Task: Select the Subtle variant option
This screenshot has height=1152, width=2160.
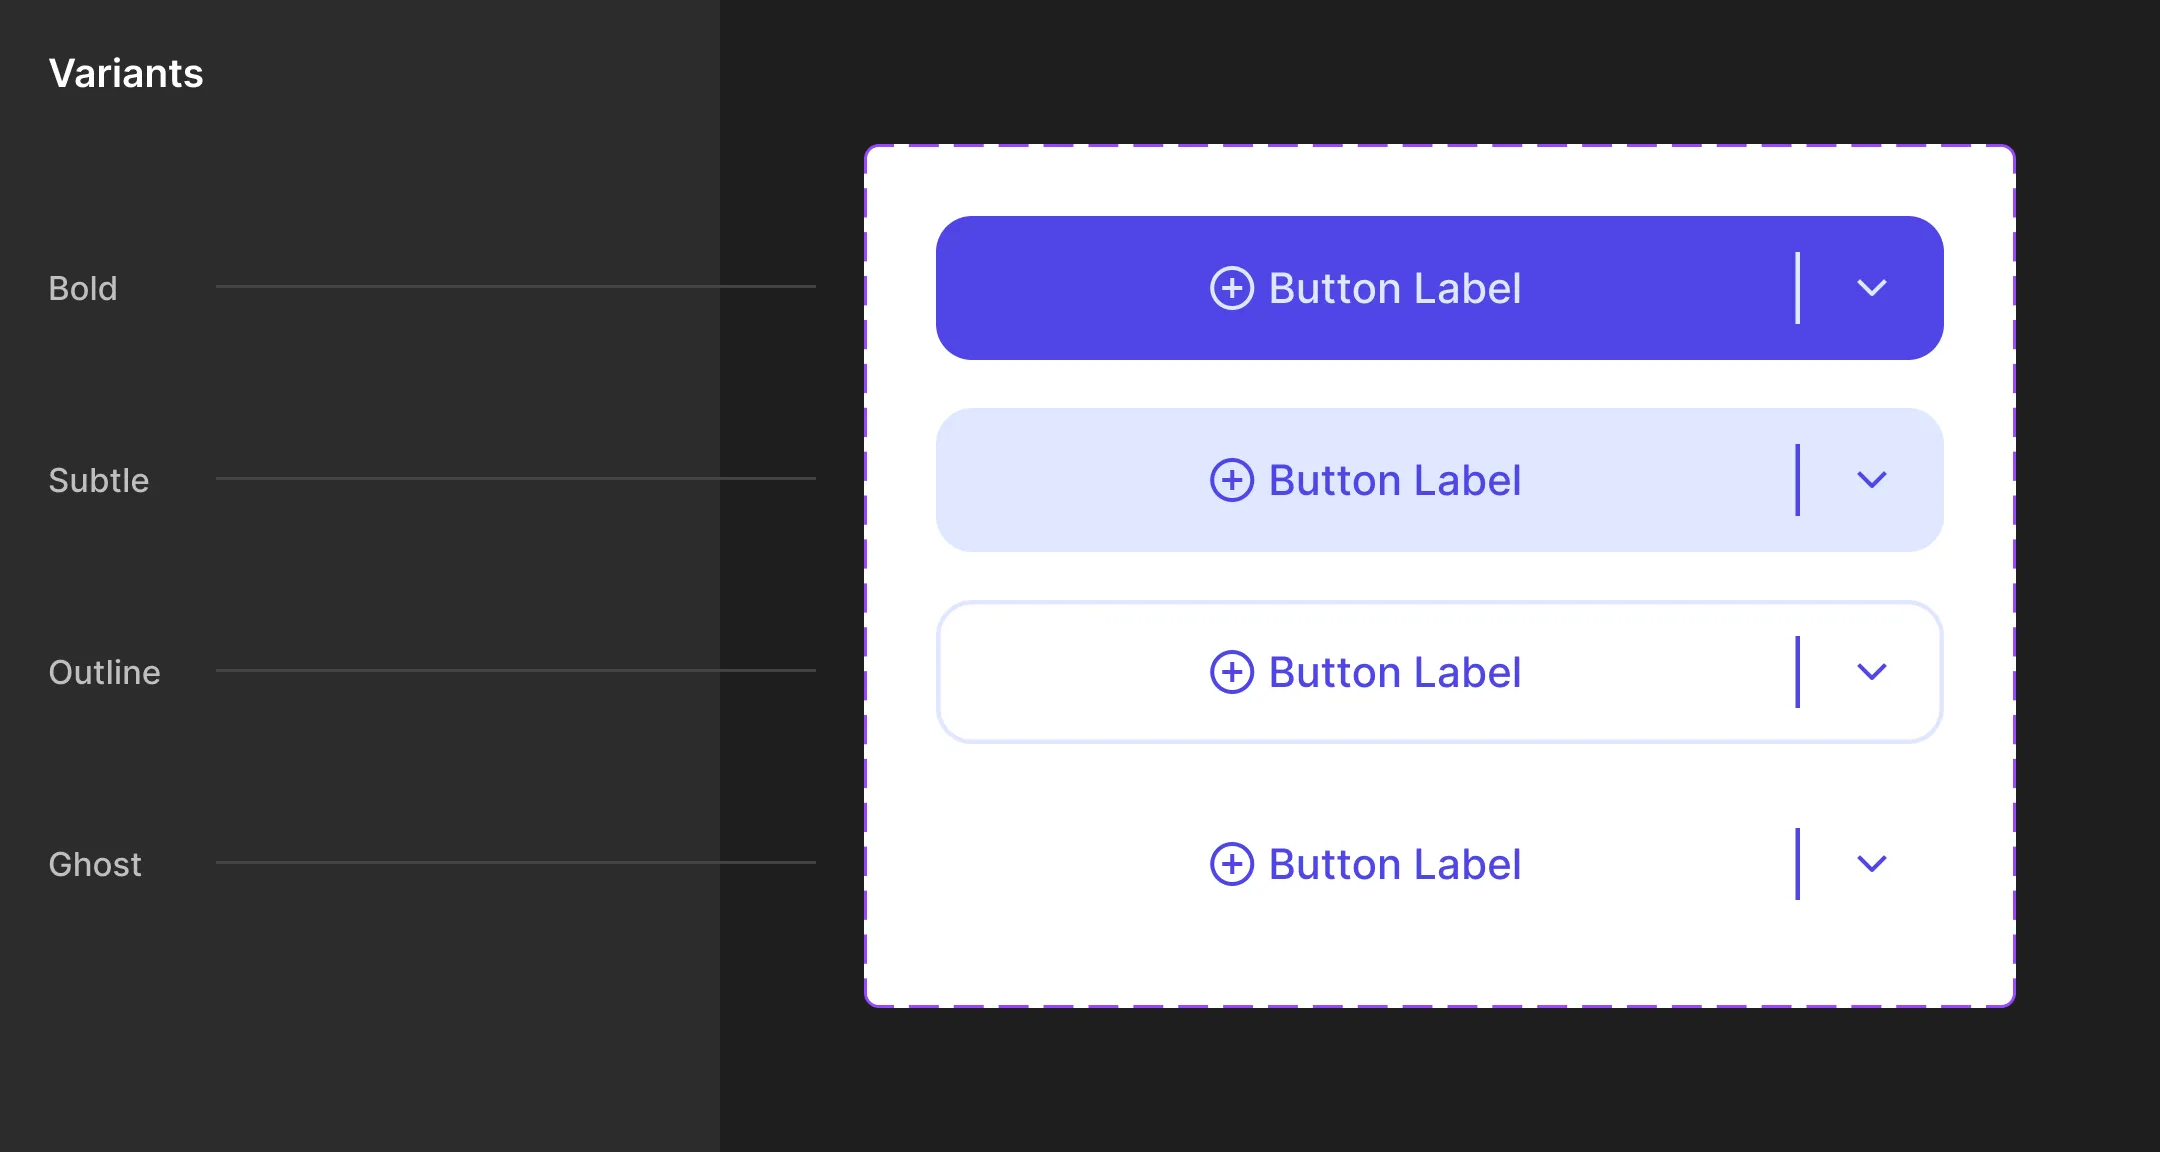Action: point(99,479)
